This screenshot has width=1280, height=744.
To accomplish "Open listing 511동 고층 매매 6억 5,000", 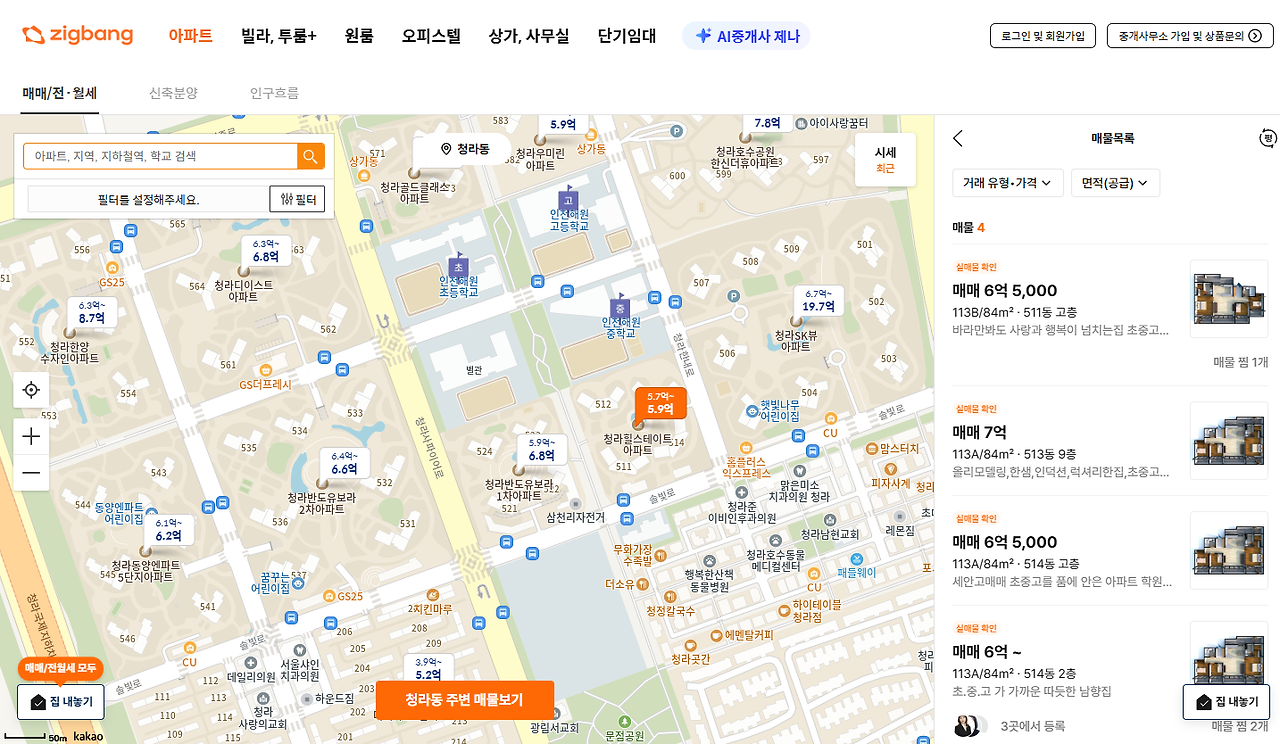I will point(1110,313).
